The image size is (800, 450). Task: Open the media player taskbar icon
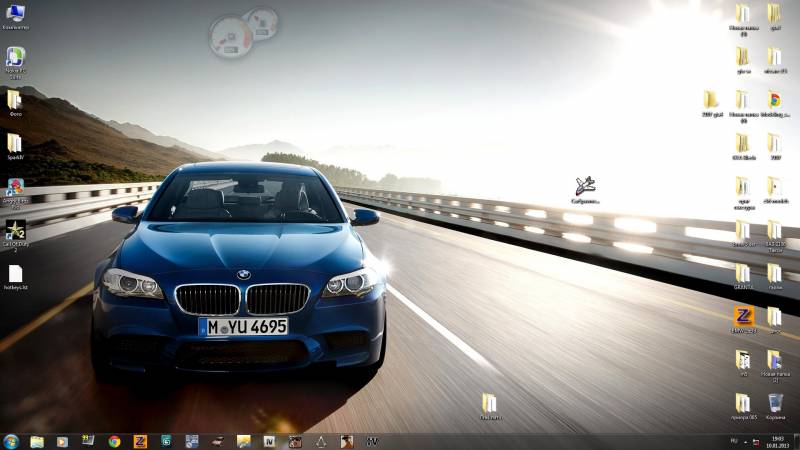click(x=62, y=441)
